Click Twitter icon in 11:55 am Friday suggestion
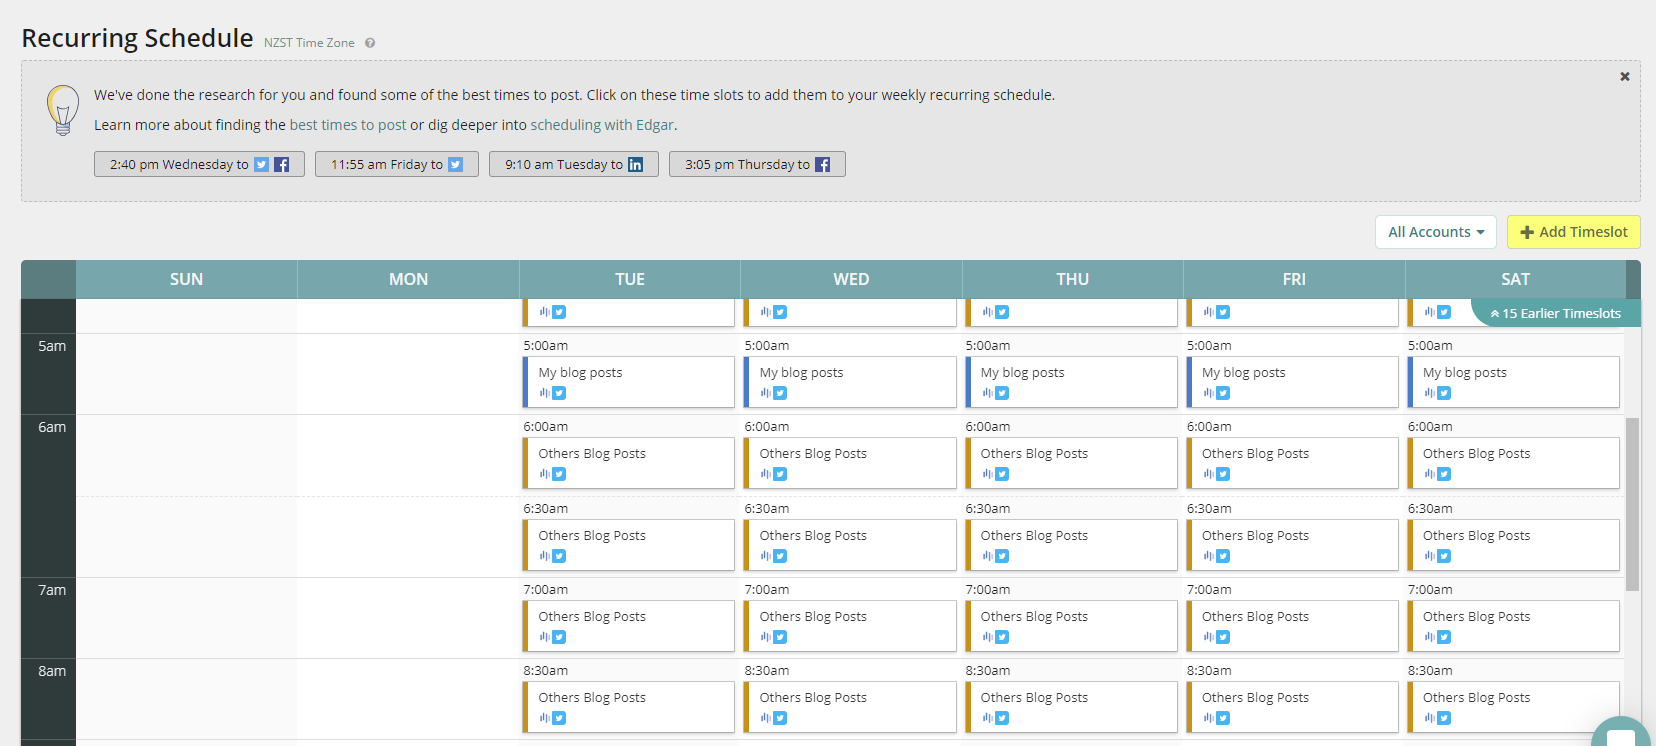 click(x=455, y=164)
